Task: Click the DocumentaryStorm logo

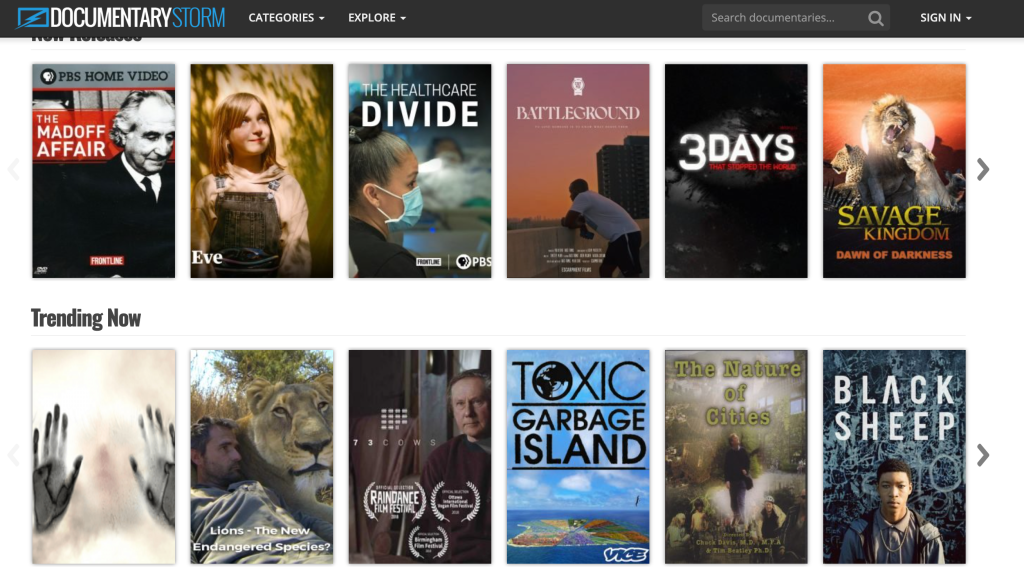Action: [121, 18]
